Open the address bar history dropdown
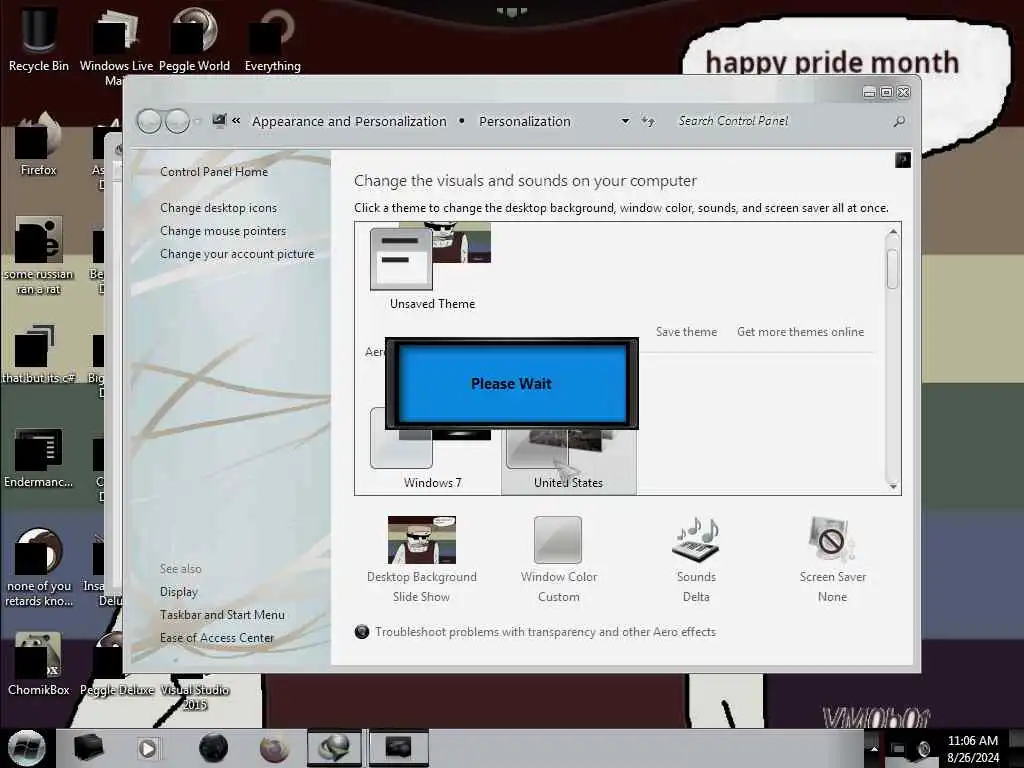Screen dimensions: 1024x768 click(625, 121)
